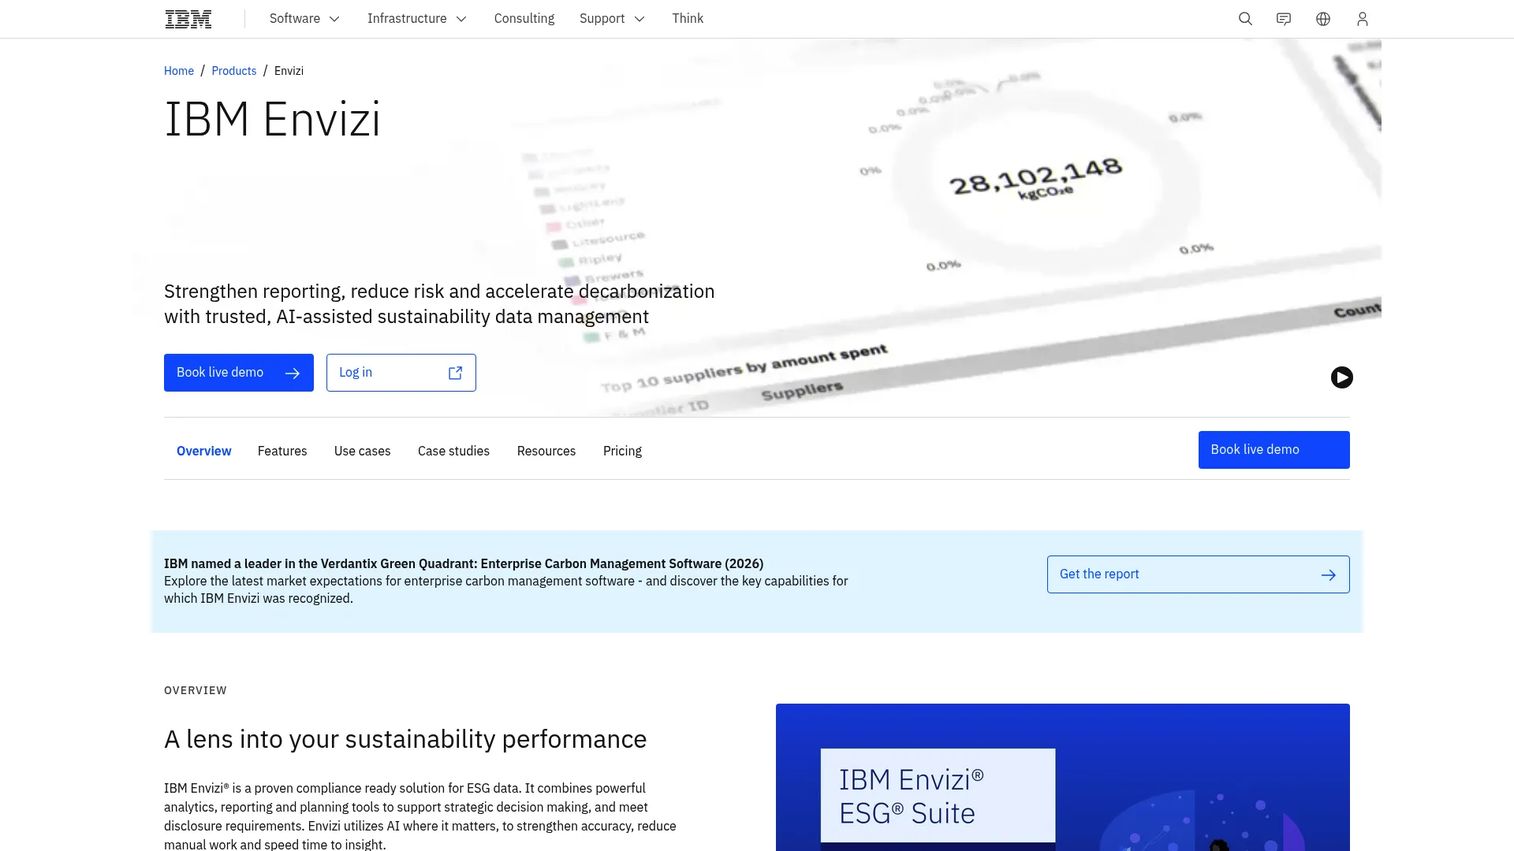Select the Pricing tab

(x=622, y=451)
